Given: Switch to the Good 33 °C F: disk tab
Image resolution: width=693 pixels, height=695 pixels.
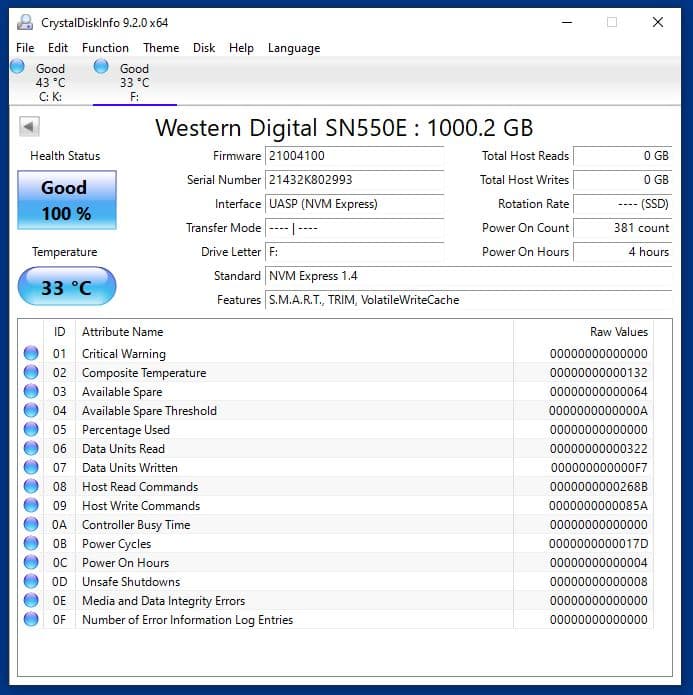Looking at the screenshot, I should 135,82.
